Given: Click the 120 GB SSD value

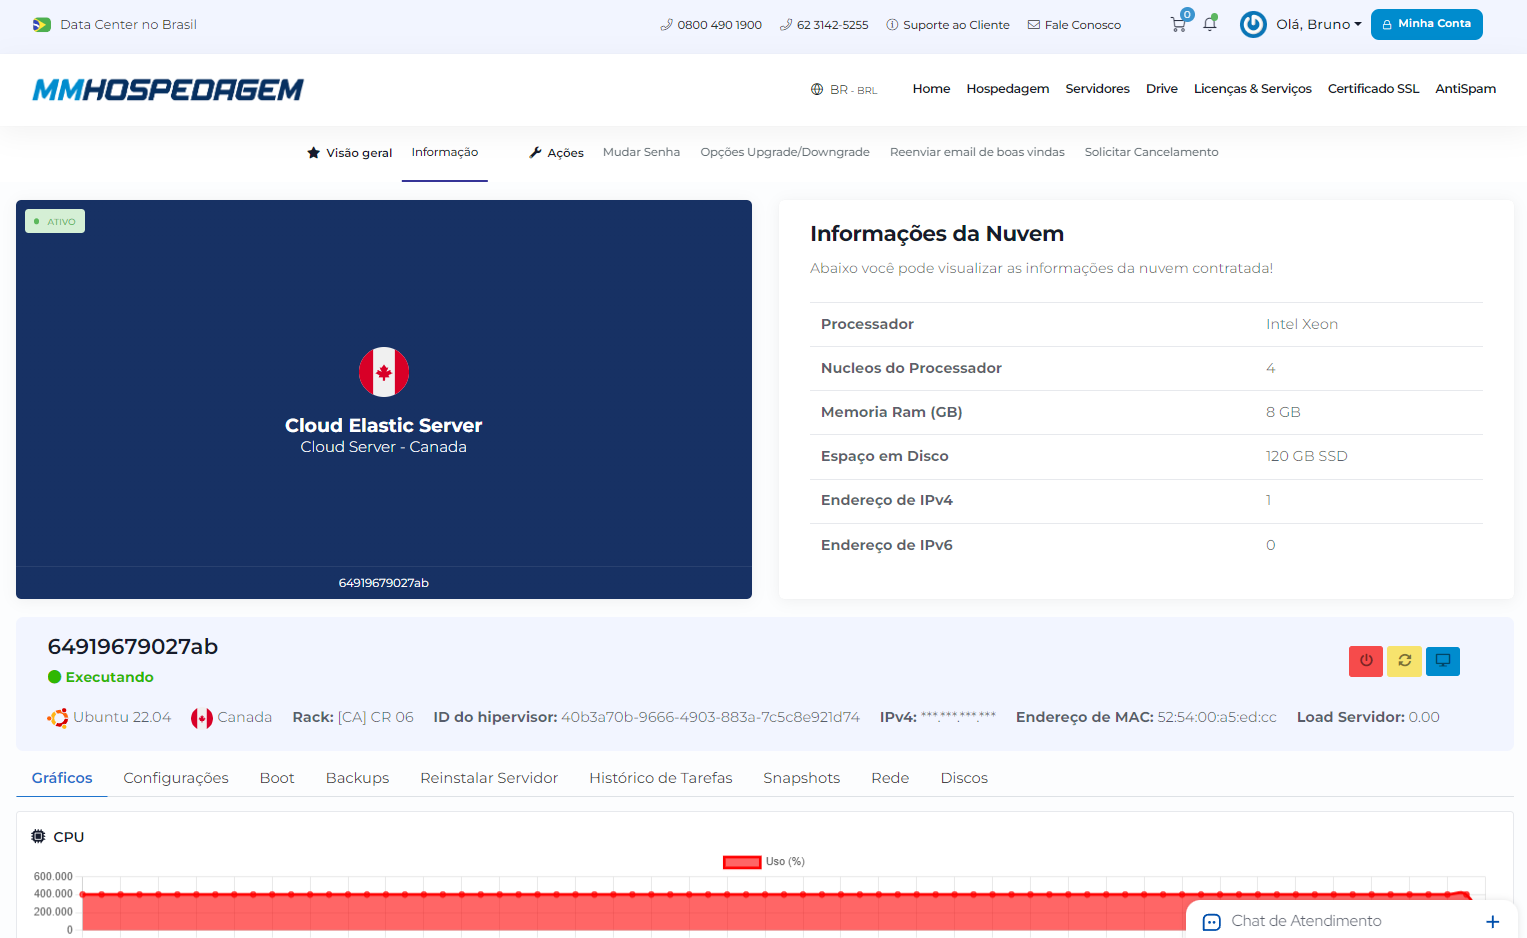Looking at the screenshot, I should tap(1306, 456).
